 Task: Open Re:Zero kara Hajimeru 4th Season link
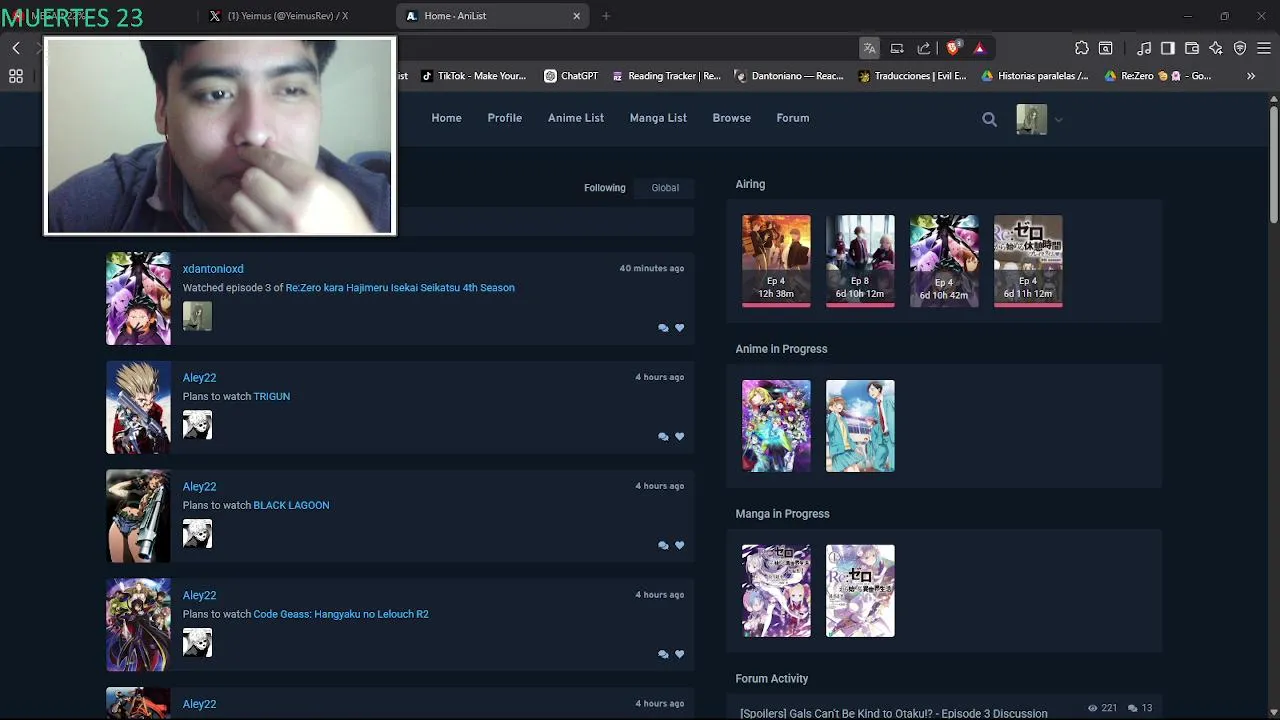(400, 288)
